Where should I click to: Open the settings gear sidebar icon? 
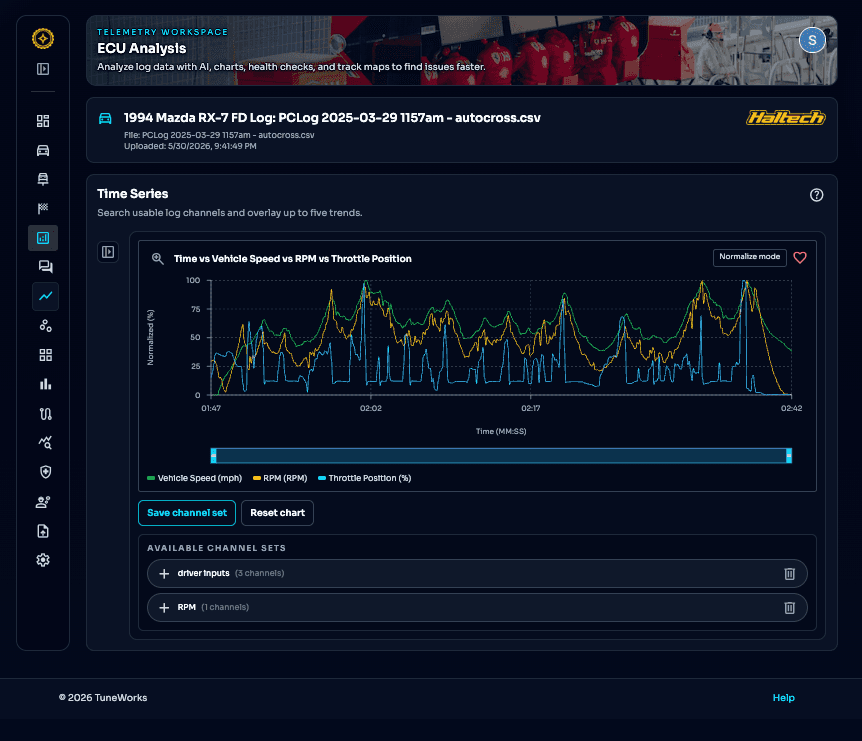[x=43, y=560]
